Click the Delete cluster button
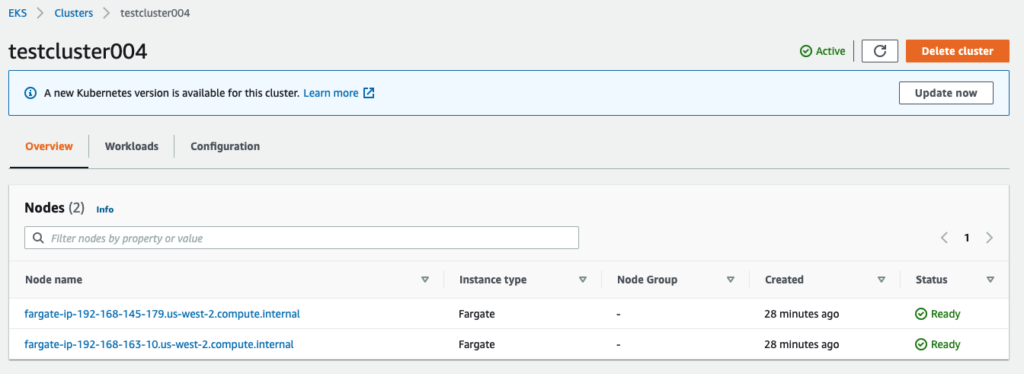The width and height of the screenshot is (1024, 374). pos(957,51)
